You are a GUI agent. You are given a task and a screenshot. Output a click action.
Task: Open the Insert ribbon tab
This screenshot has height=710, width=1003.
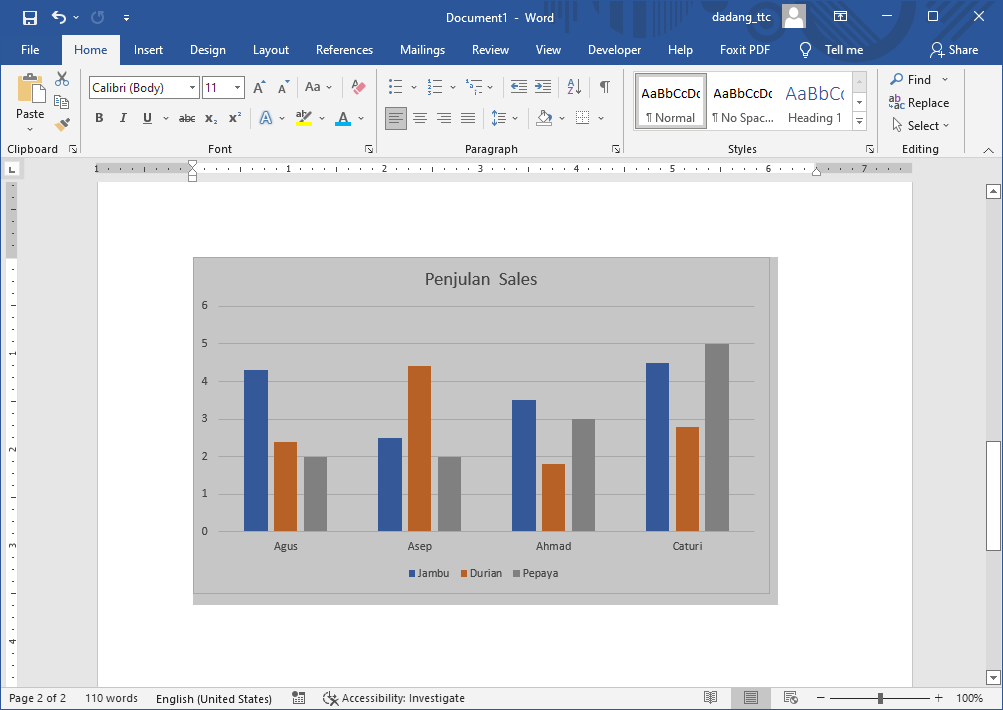tap(148, 50)
